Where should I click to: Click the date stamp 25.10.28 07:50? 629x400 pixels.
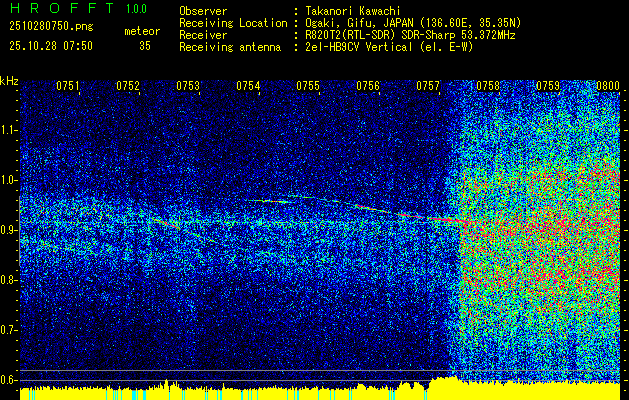click(51, 46)
